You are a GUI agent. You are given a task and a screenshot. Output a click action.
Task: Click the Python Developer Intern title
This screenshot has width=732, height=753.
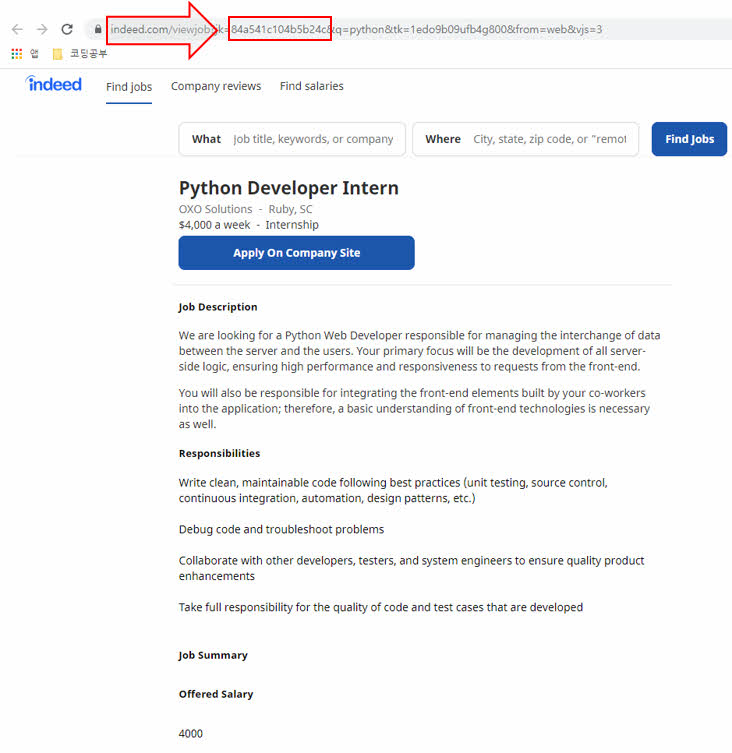click(289, 188)
